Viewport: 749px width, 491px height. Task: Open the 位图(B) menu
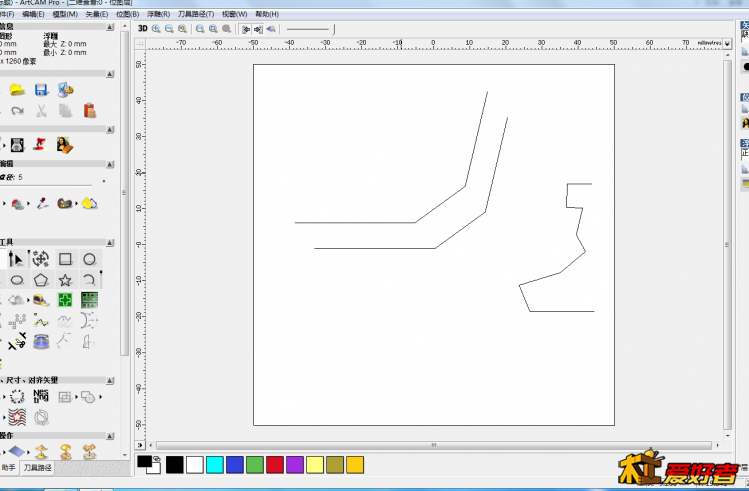[x=128, y=14]
